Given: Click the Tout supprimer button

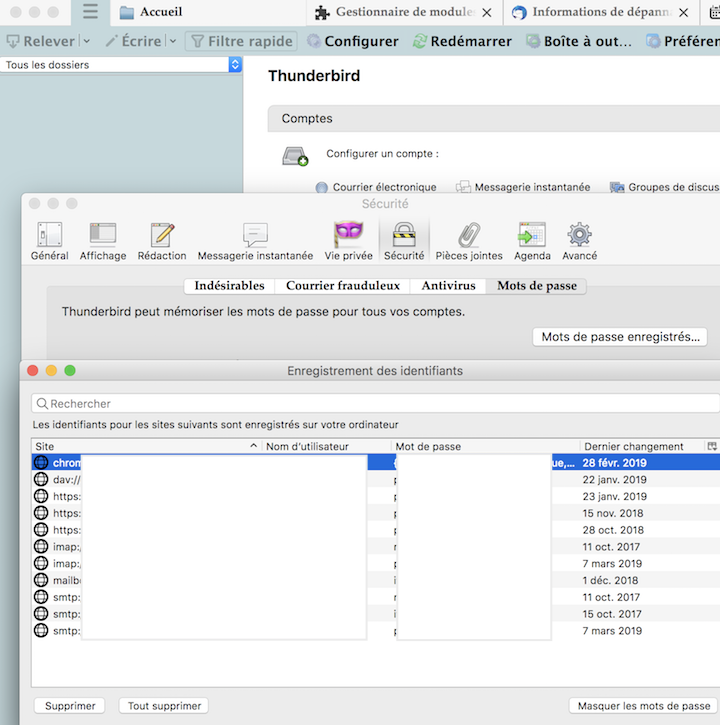Looking at the screenshot, I should click(164, 706).
